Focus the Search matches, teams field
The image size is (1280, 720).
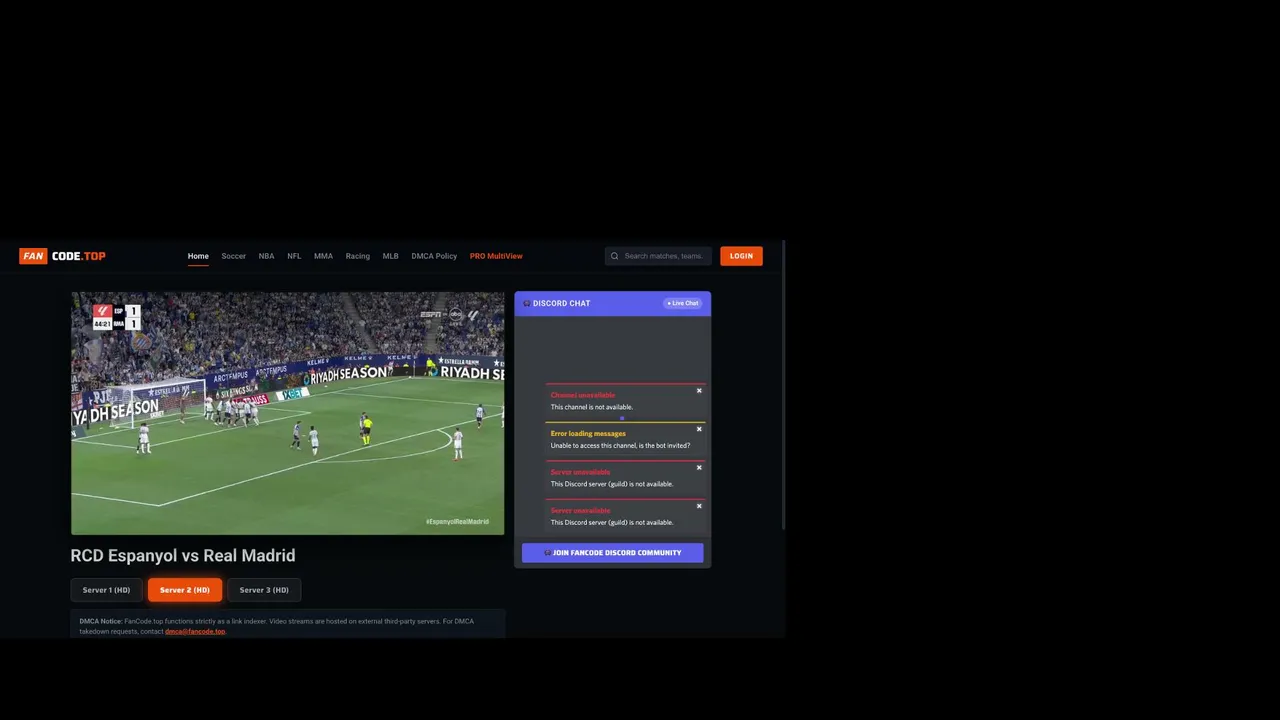[659, 256]
